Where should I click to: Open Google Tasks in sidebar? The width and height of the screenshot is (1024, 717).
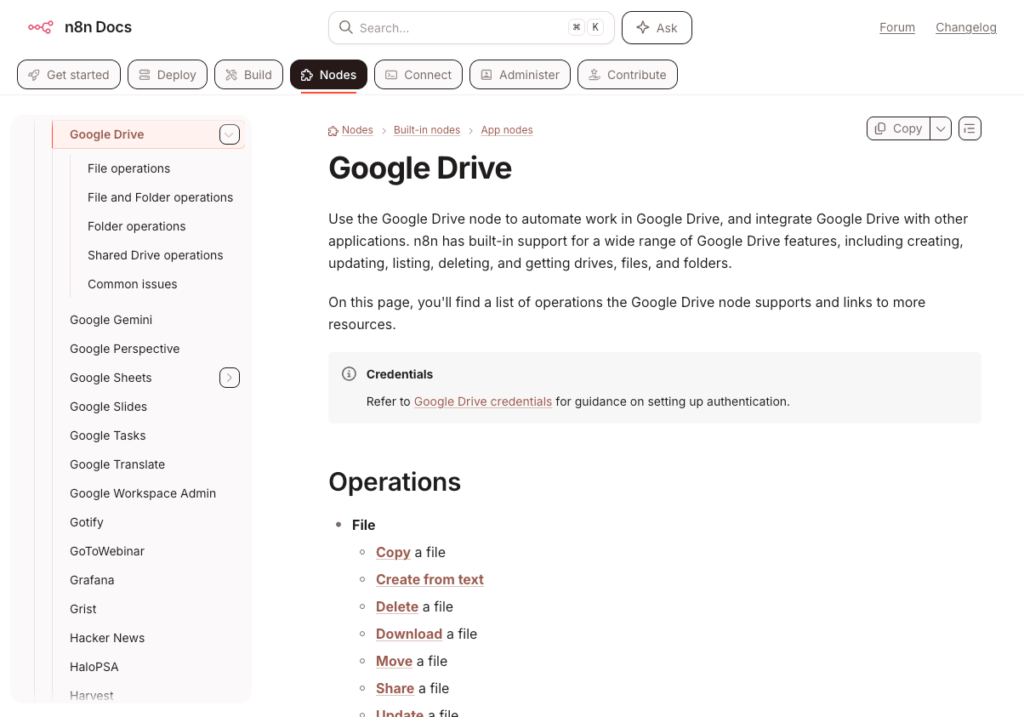click(108, 436)
